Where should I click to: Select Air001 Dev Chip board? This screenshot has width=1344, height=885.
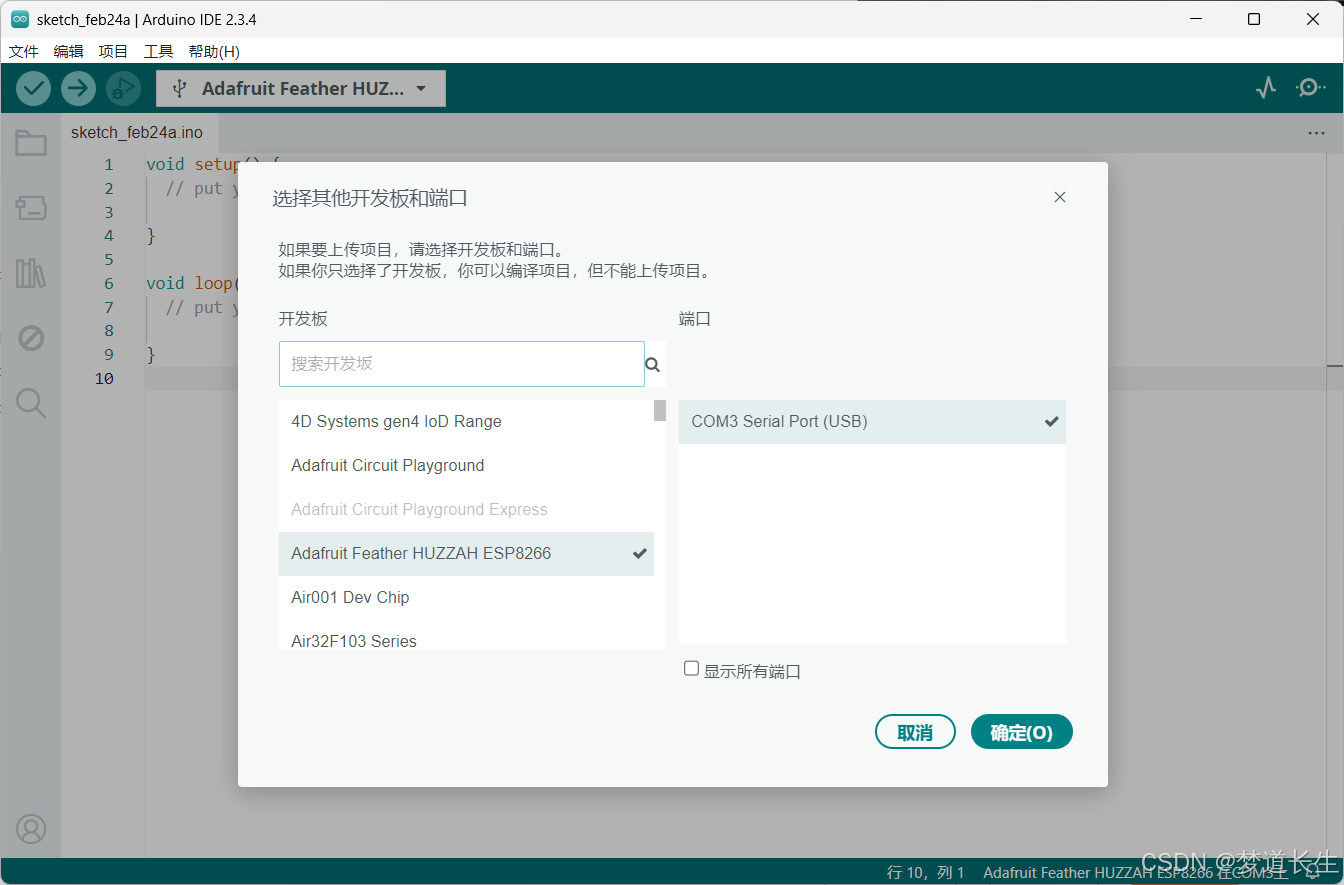click(466, 598)
